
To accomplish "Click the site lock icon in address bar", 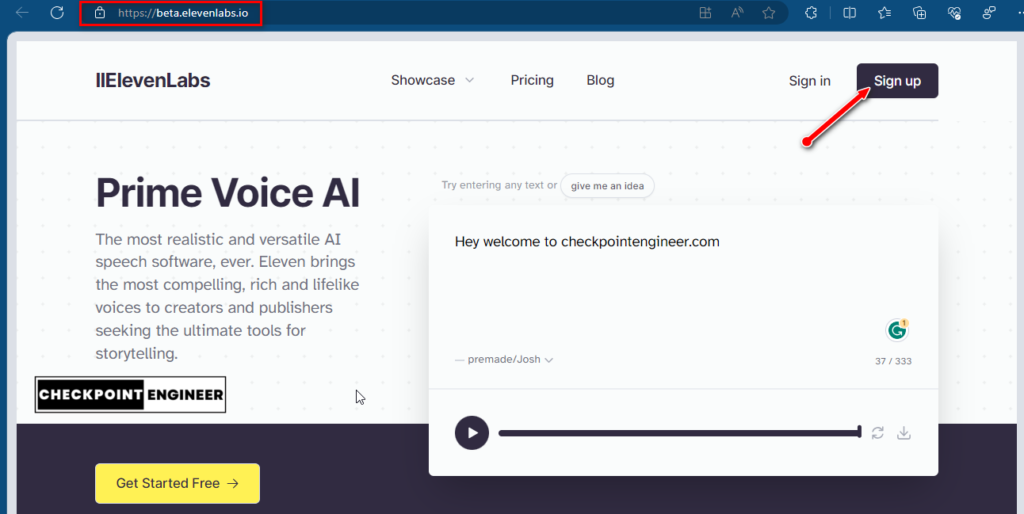I will (x=99, y=13).
